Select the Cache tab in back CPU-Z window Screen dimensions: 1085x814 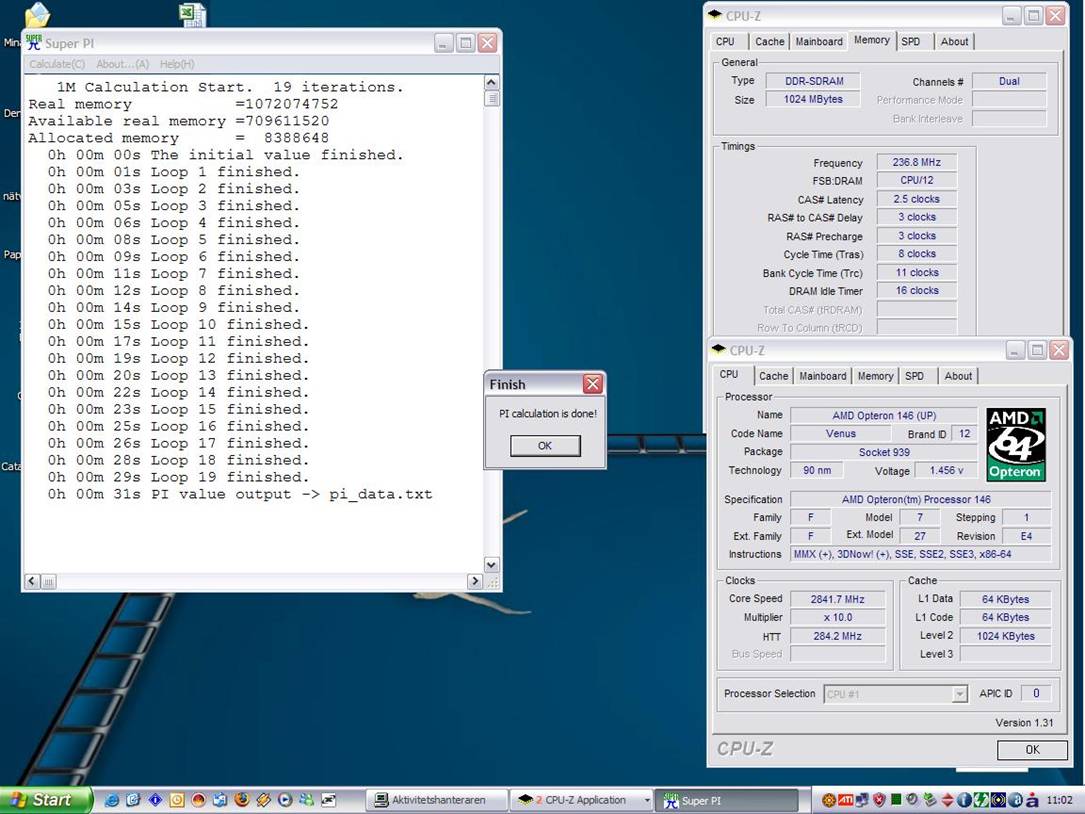769,42
